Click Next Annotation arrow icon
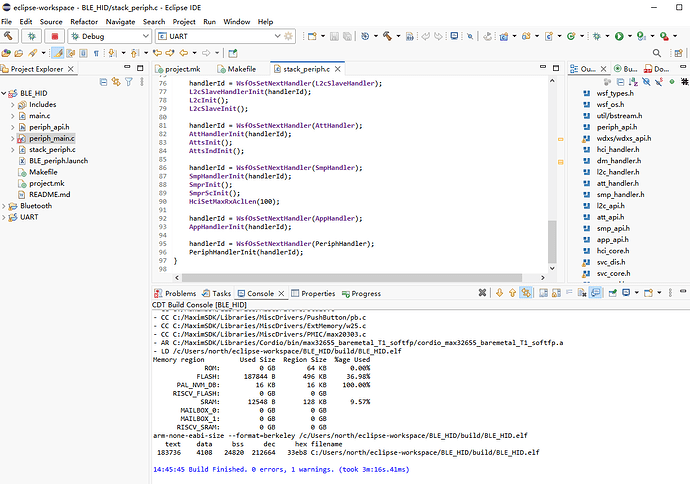 (x=113, y=53)
